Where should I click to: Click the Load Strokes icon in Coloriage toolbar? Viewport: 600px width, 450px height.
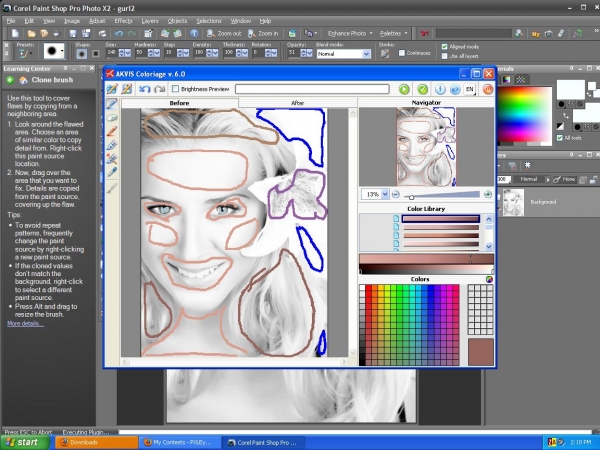[x=112, y=89]
